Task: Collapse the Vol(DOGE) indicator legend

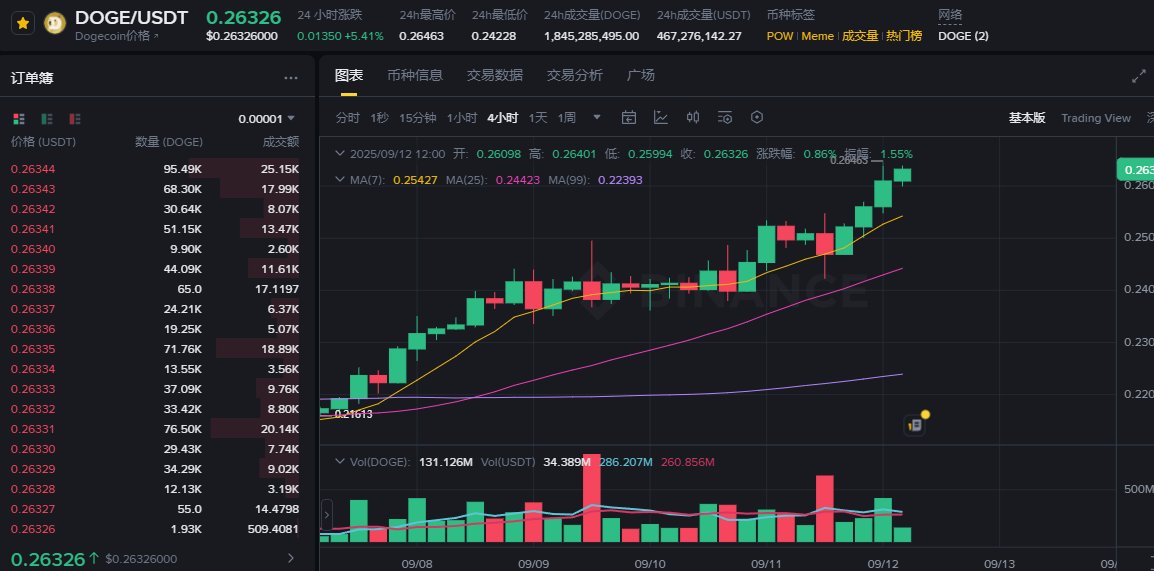Action: point(339,462)
